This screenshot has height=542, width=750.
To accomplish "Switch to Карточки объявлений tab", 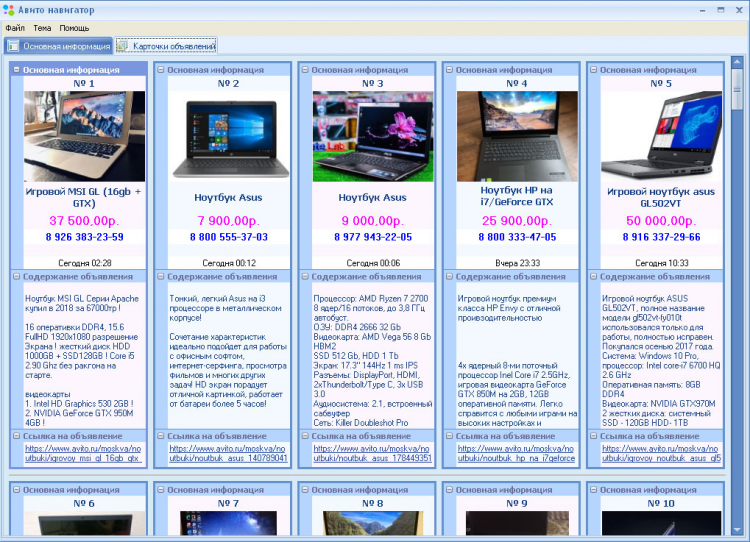I will [x=166, y=46].
